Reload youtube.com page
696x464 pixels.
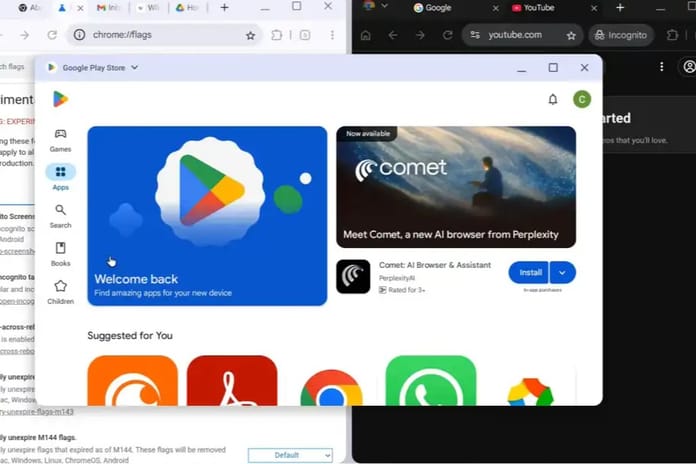tap(448, 35)
